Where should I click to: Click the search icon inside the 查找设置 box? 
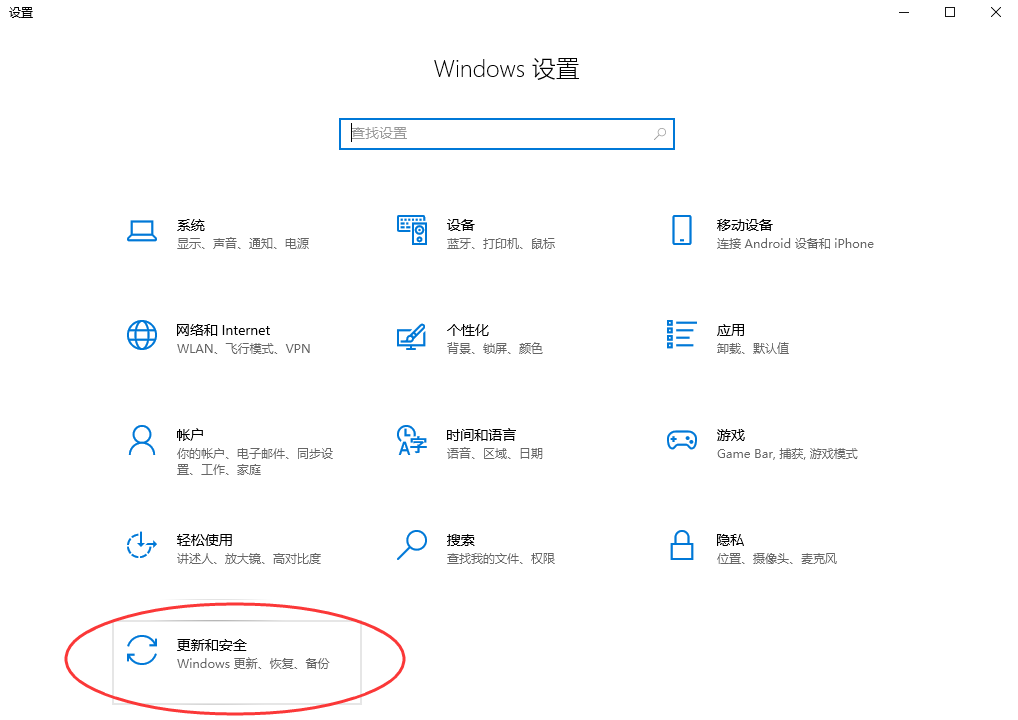coord(659,133)
